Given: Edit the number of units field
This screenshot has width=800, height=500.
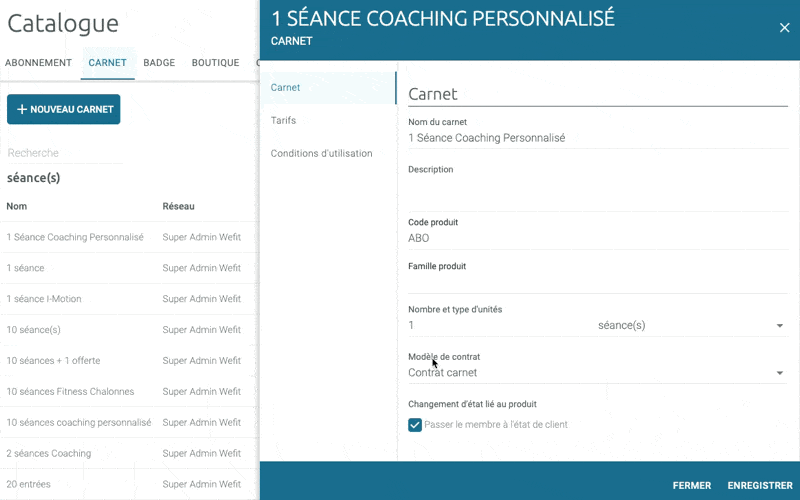Looking at the screenshot, I should coord(500,326).
